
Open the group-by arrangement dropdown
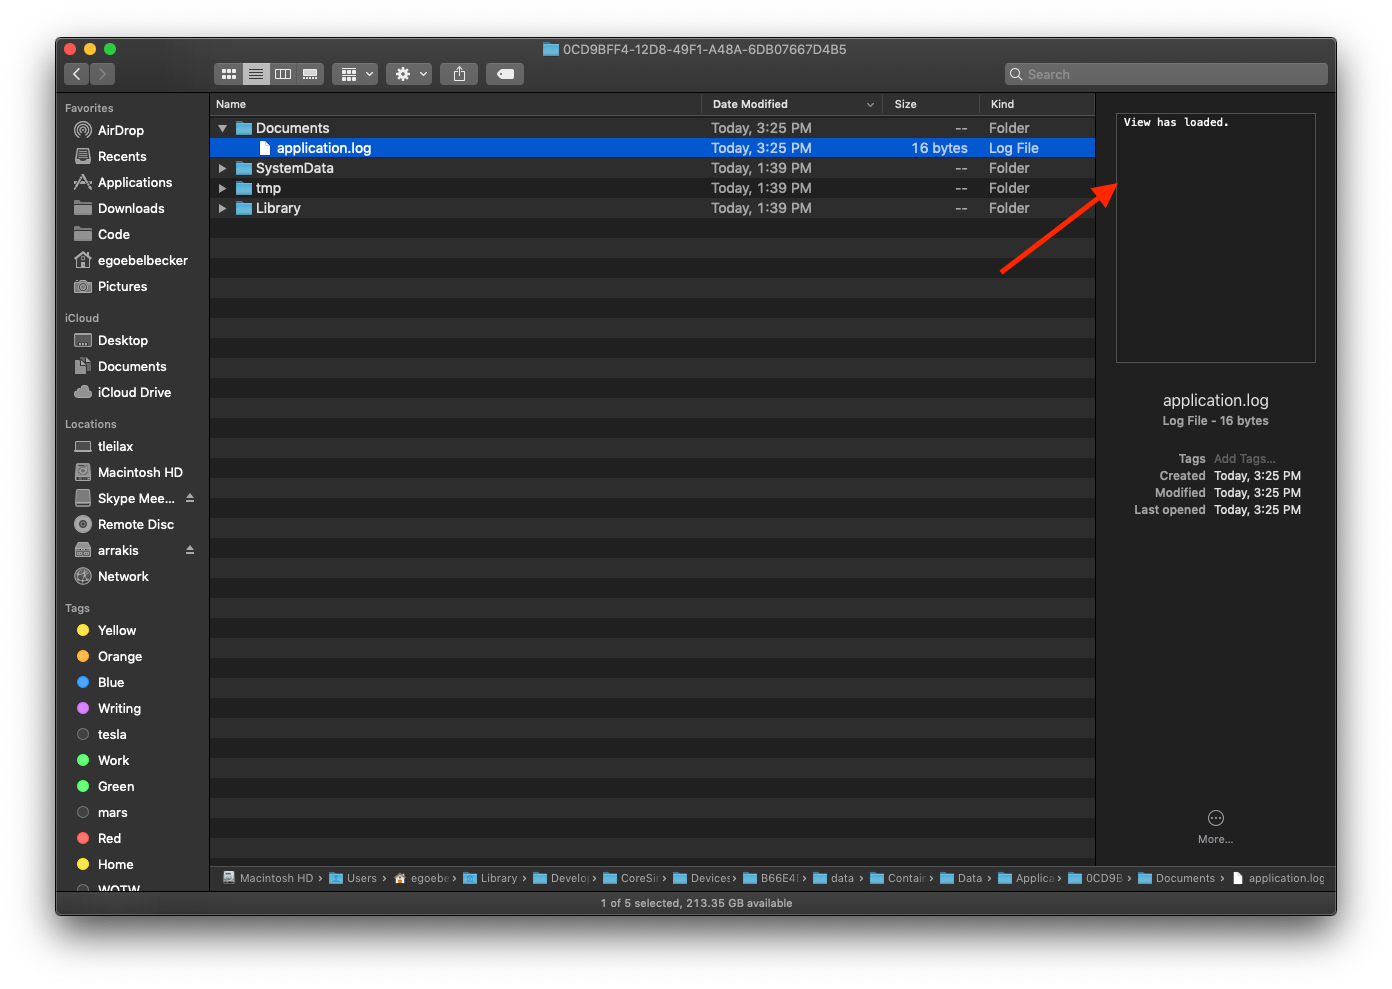(x=354, y=74)
